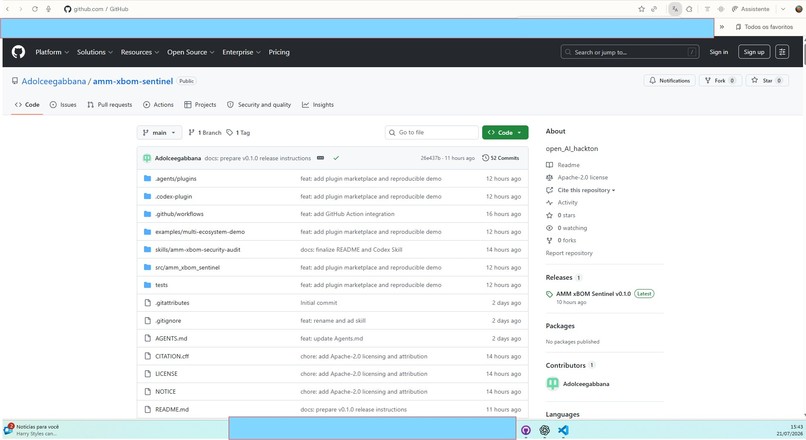Switch to the Actions tab
806x440 pixels.
coord(158,104)
